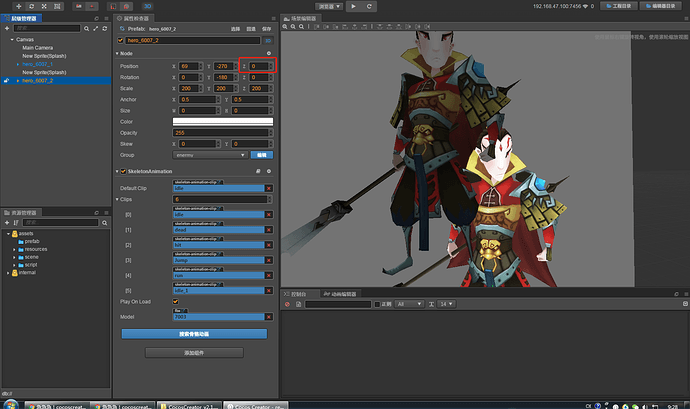
Task: Toggle the 3D view mode button
Action: [x=147, y=6]
